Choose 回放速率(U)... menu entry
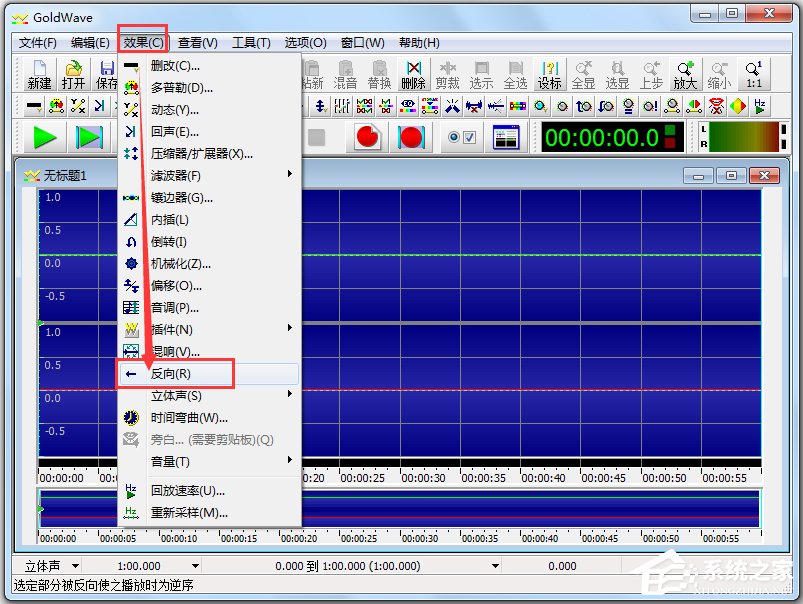 [x=209, y=491]
